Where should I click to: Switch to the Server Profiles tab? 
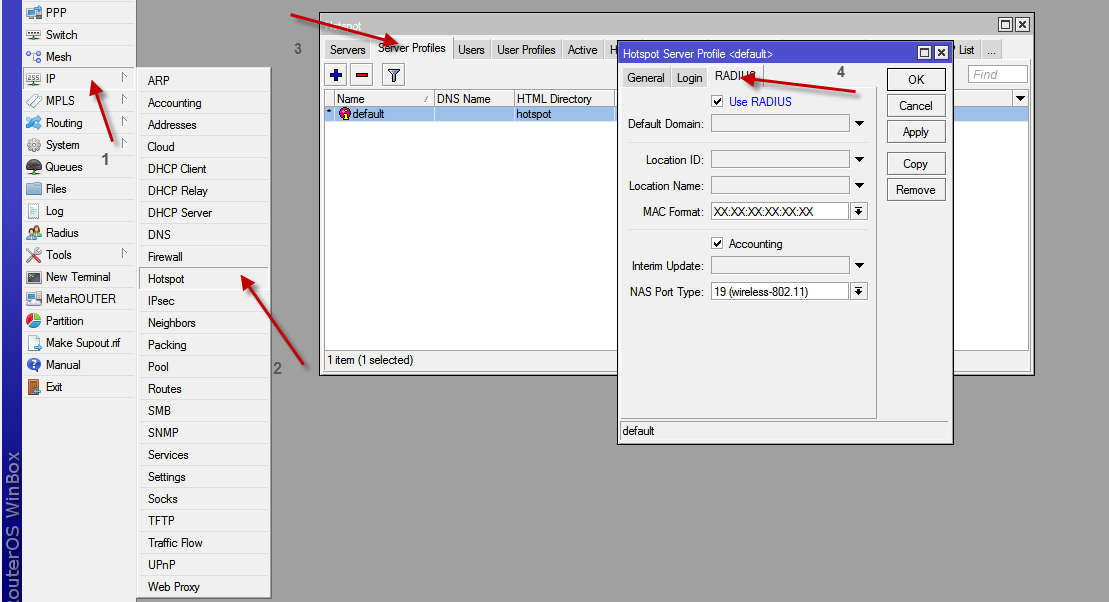tap(412, 48)
